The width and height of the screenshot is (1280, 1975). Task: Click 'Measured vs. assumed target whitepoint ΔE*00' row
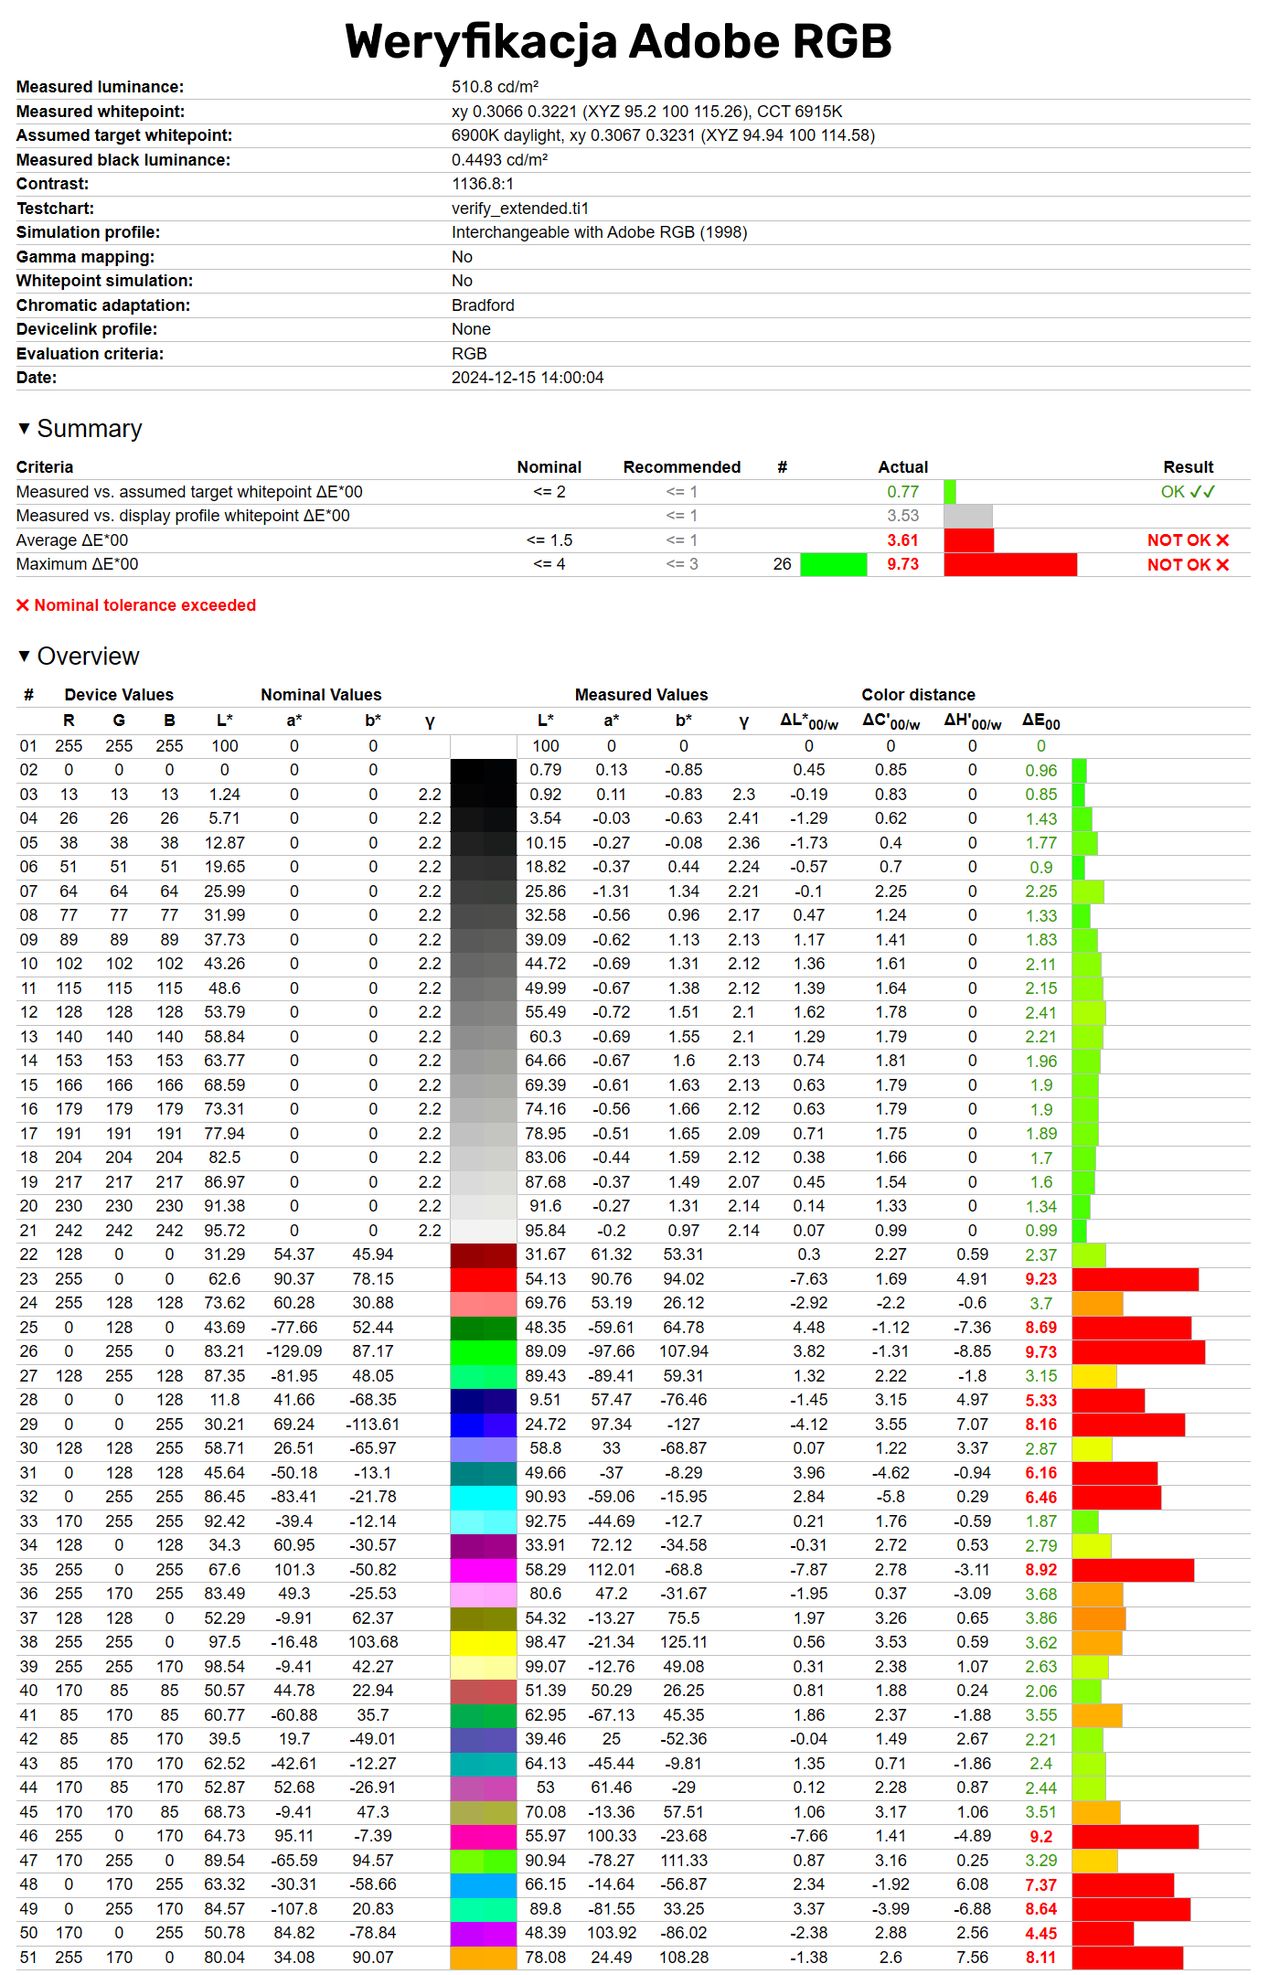point(633,492)
